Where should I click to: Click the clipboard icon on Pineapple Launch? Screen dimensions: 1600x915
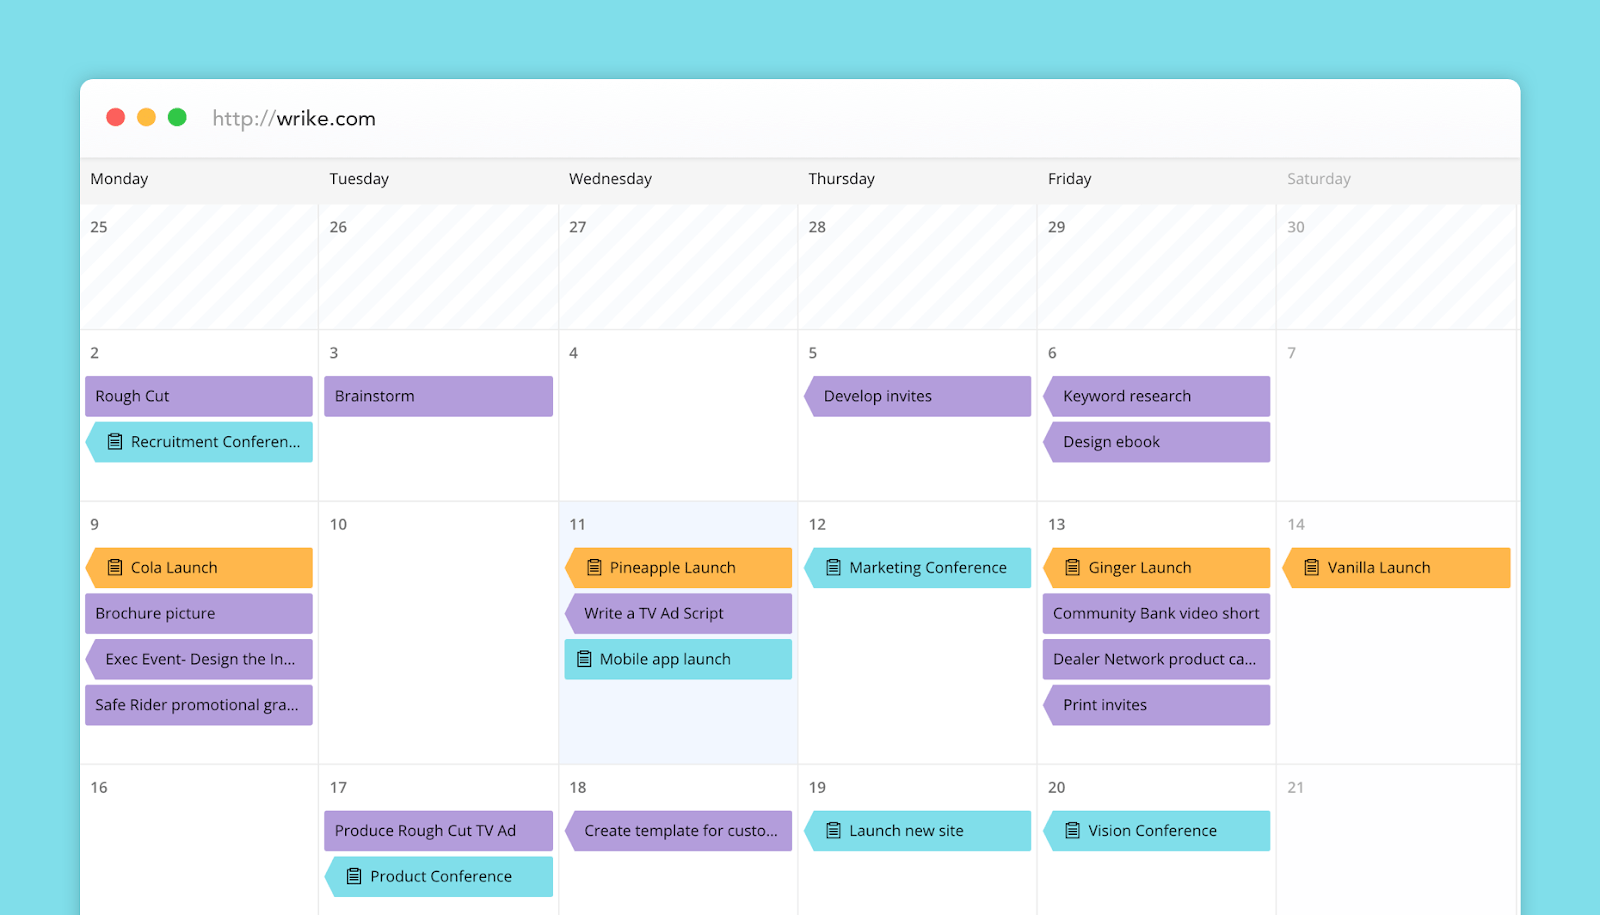[x=593, y=567]
